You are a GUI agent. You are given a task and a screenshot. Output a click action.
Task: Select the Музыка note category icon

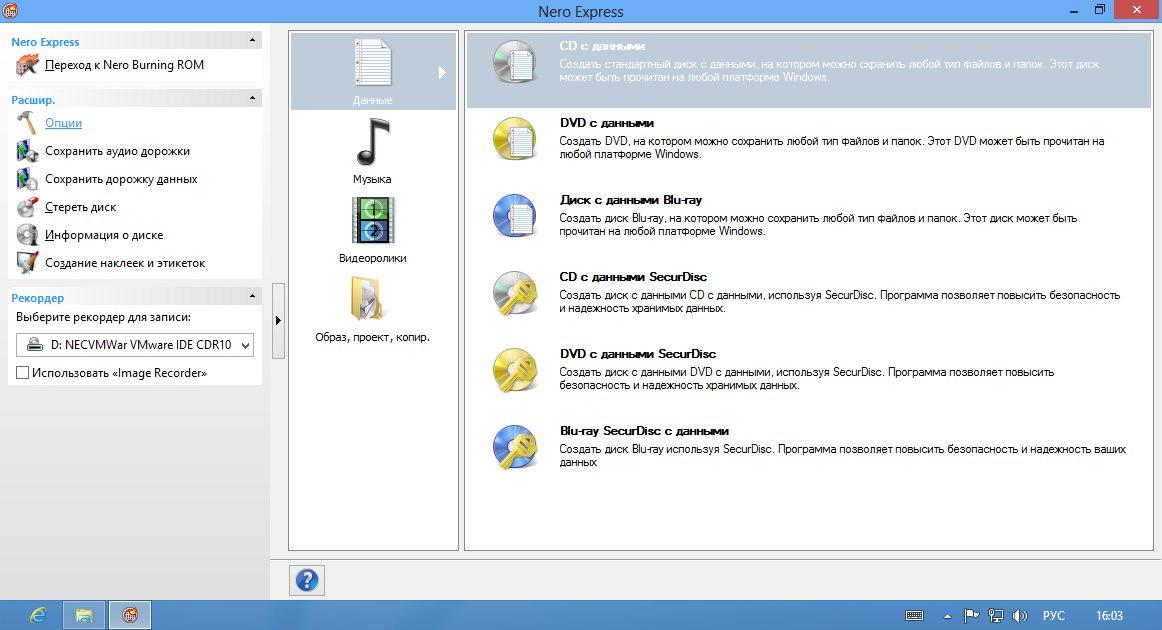[x=373, y=142]
